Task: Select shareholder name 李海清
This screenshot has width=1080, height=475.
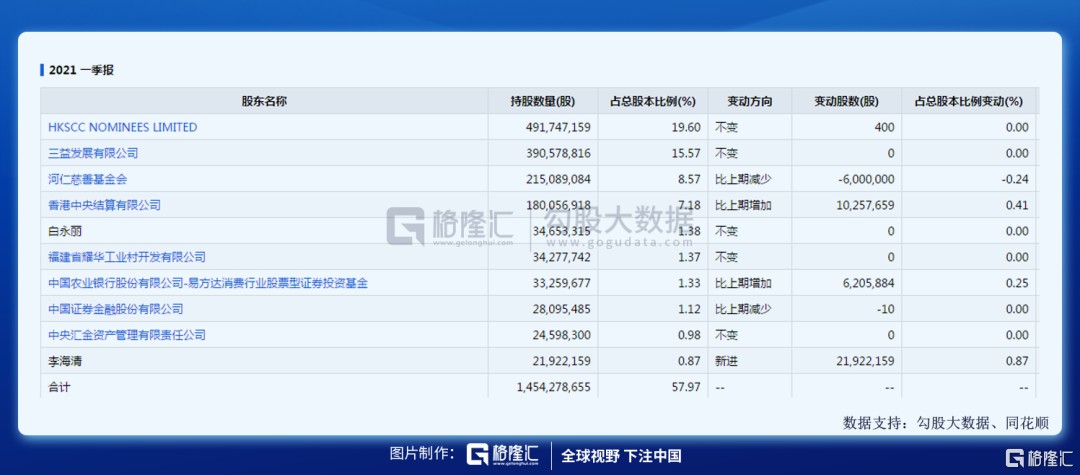Action: coord(65,361)
